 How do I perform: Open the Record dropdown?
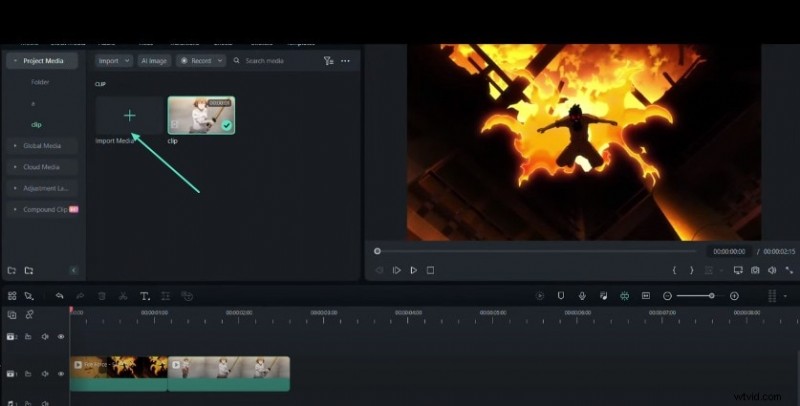click(x=201, y=61)
